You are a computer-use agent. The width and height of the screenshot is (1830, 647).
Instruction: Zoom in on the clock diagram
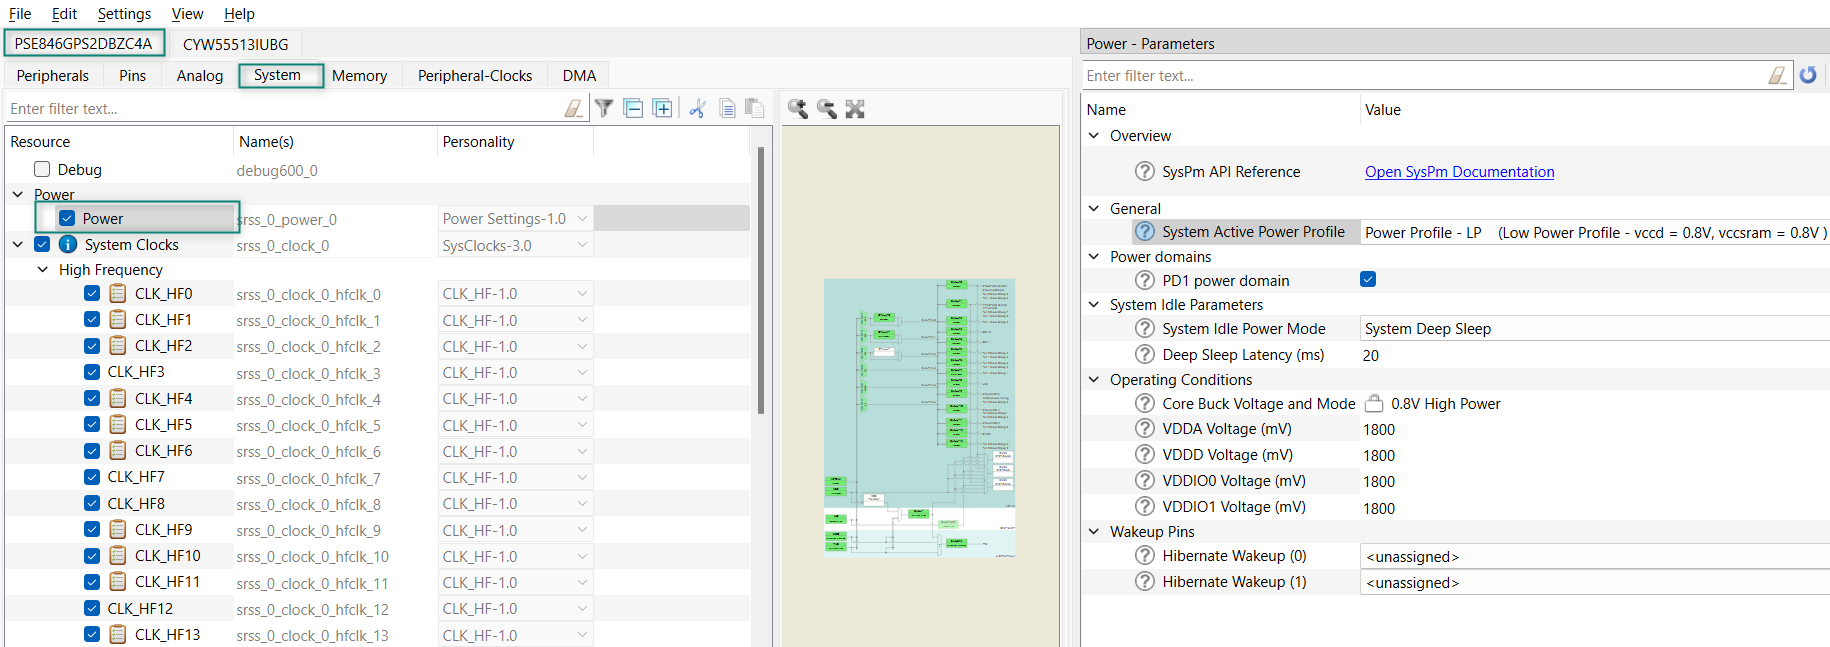coord(797,109)
